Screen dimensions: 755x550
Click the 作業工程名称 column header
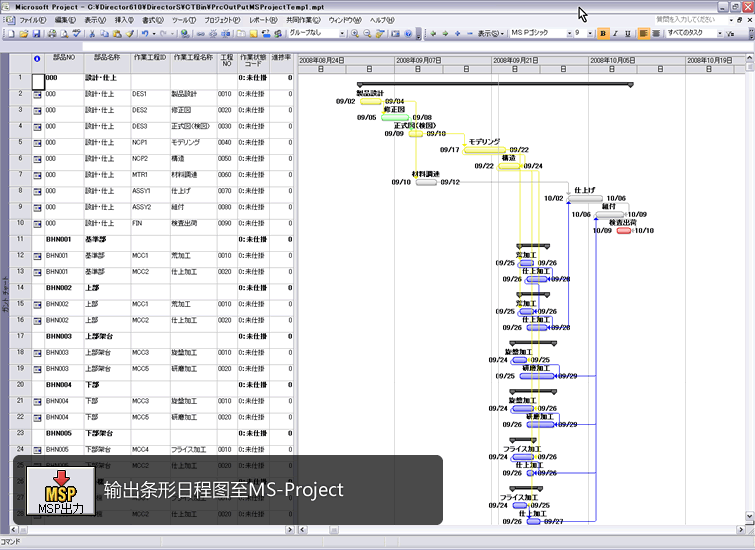point(194,62)
